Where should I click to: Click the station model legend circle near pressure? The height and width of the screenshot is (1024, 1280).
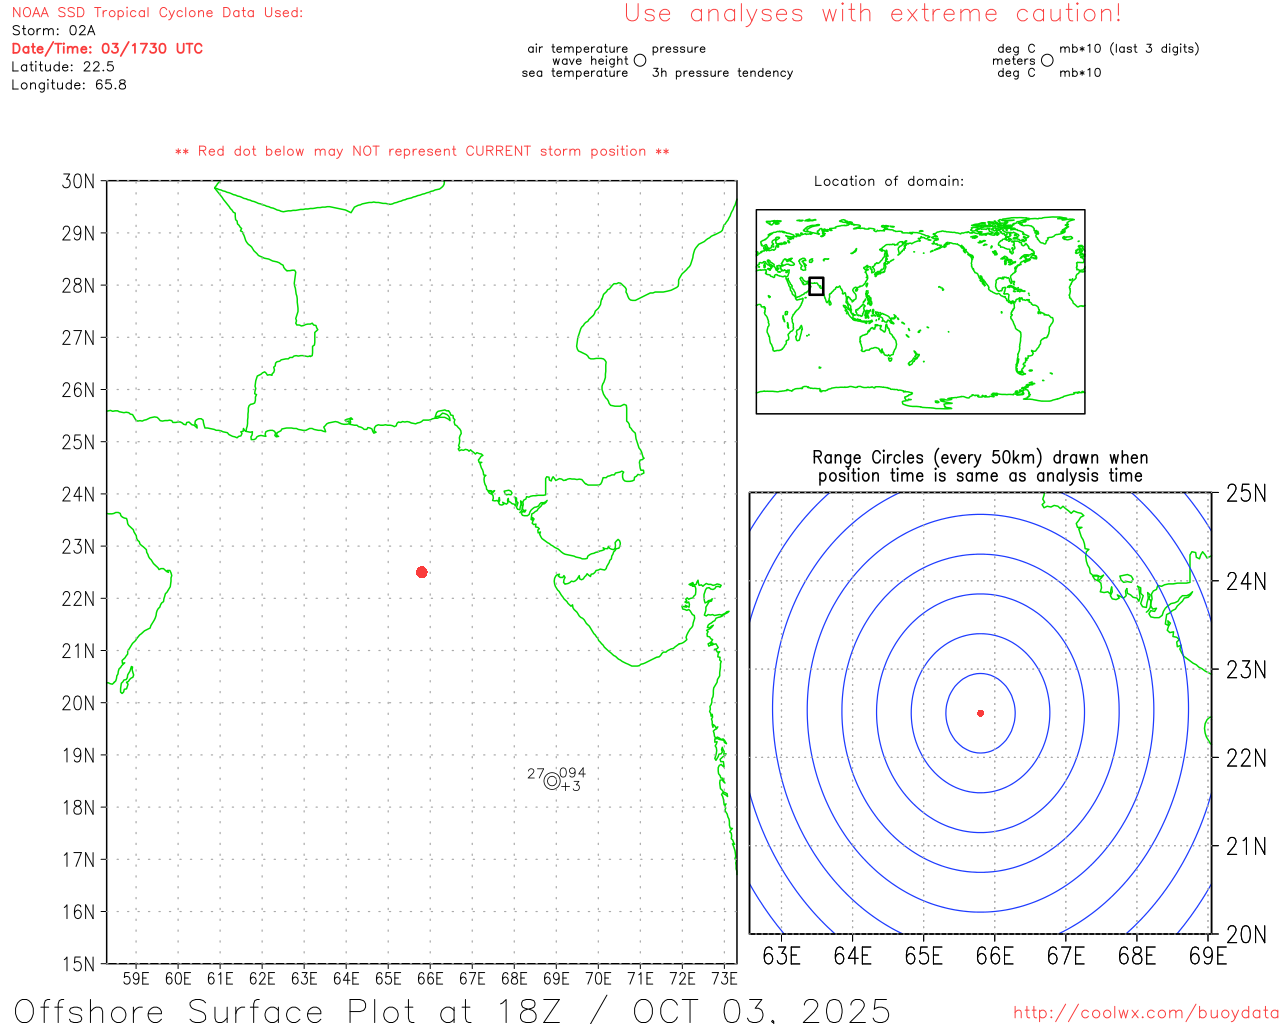click(x=640, y=60)
